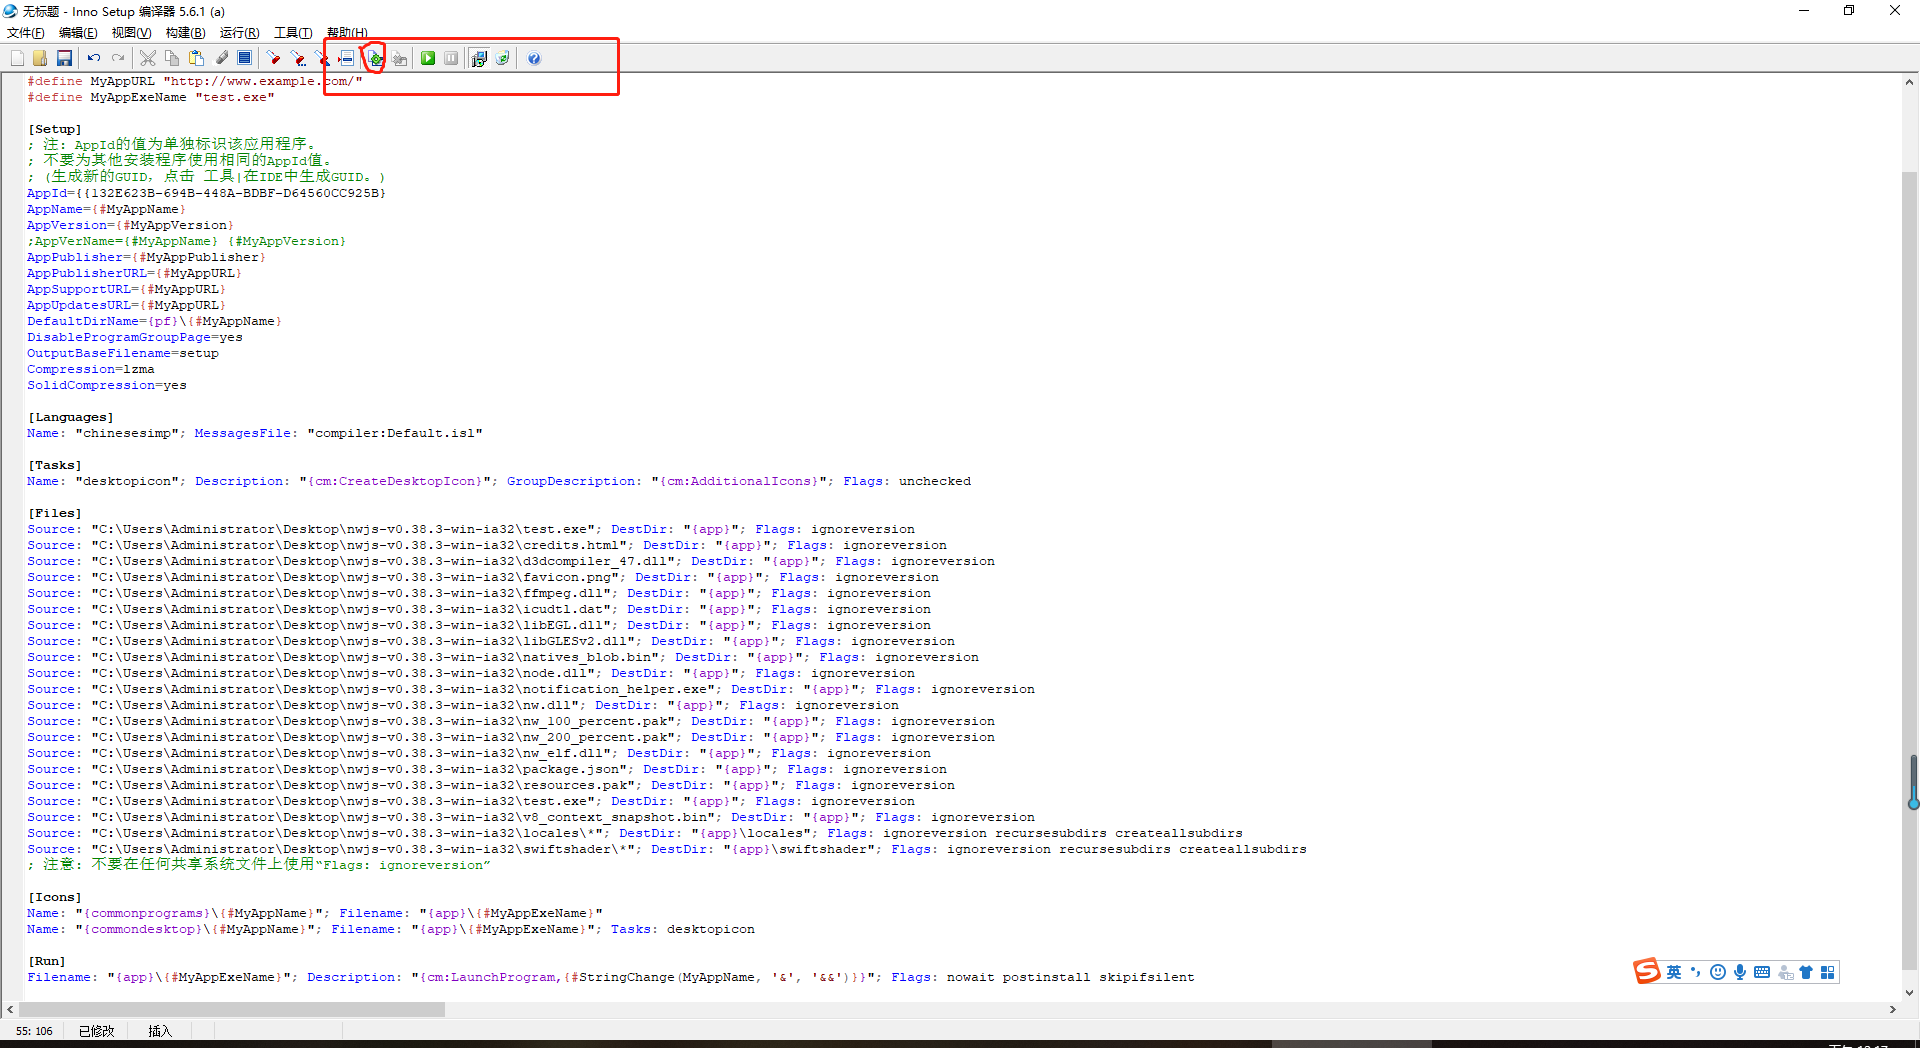Click the Sogou account person icon
Screen dimensions: 1920x1048
pos(1785,972)
